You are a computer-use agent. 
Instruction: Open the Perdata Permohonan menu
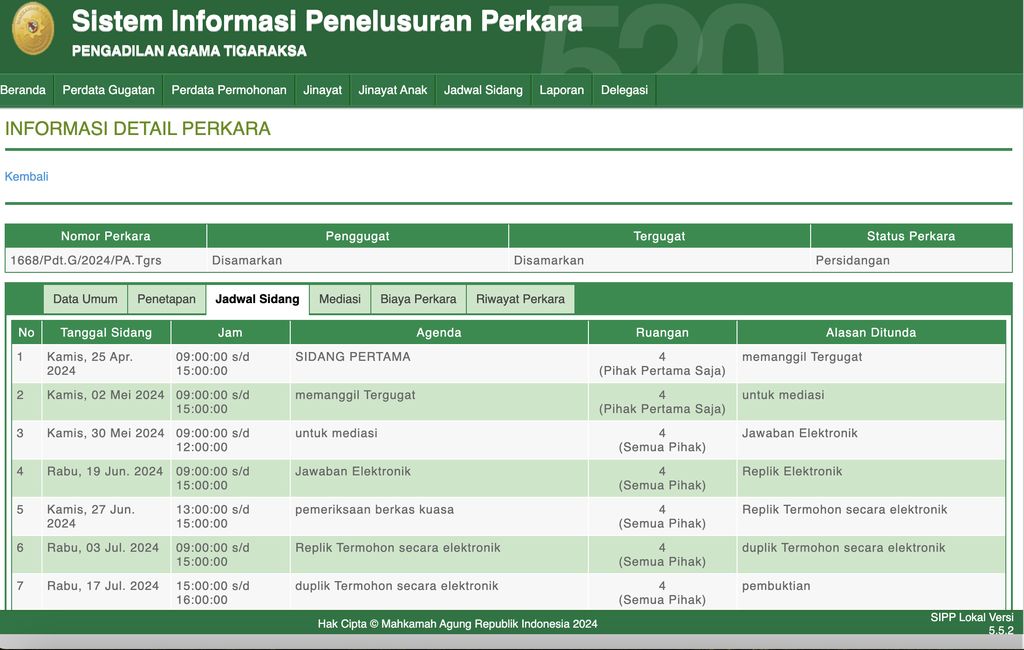pyautogui.click(x=229, y=90)
